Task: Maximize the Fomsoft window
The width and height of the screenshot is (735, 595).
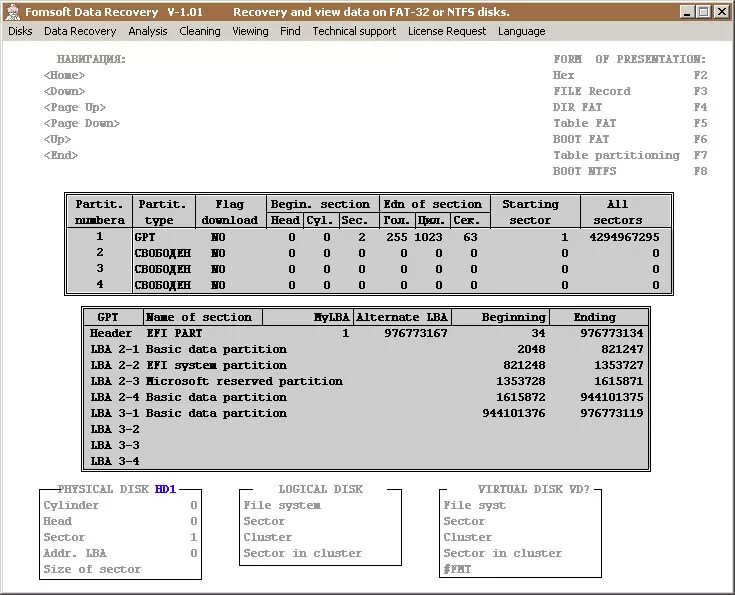Action: [x=703, y=12]
